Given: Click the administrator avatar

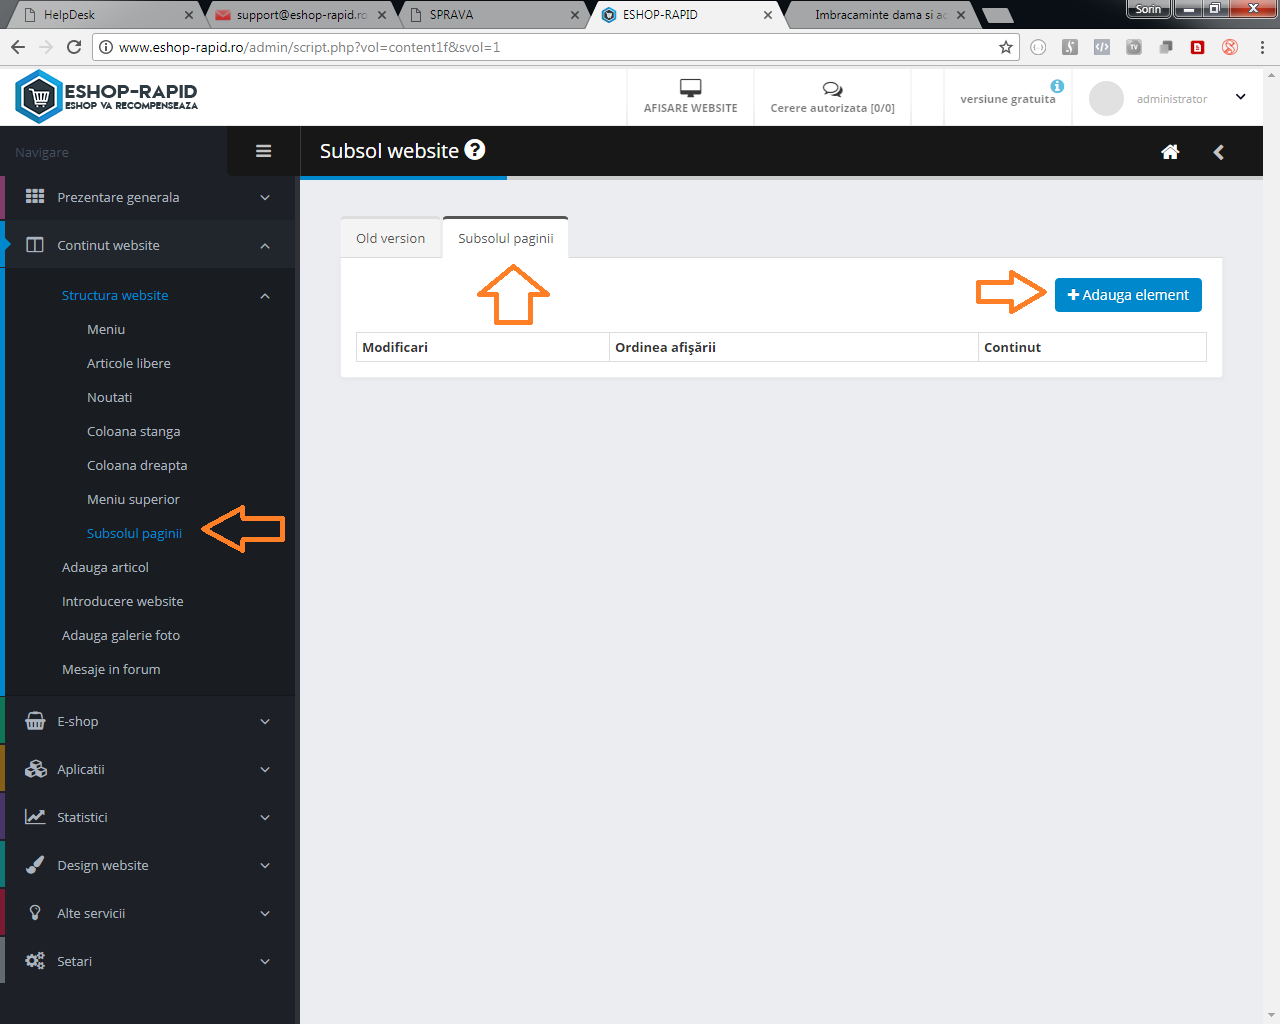Looking at the screenshot, I should click(x=1106, y=98).
